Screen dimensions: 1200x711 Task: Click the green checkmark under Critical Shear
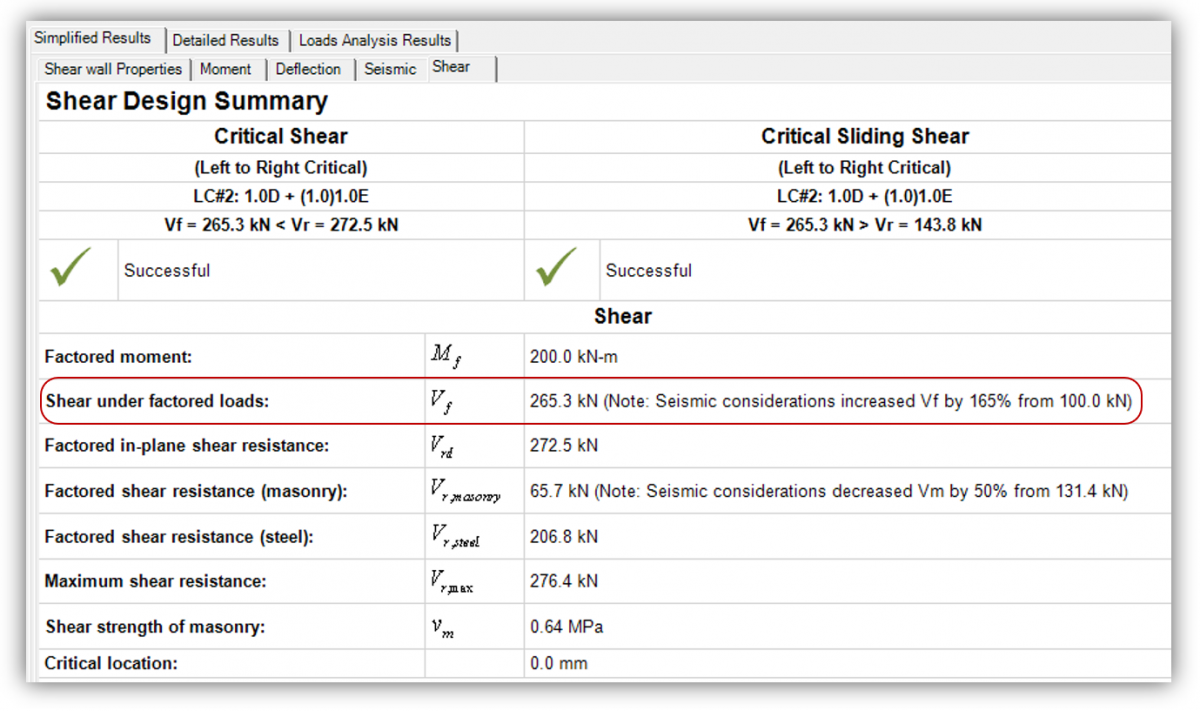(x=77, y=269)
